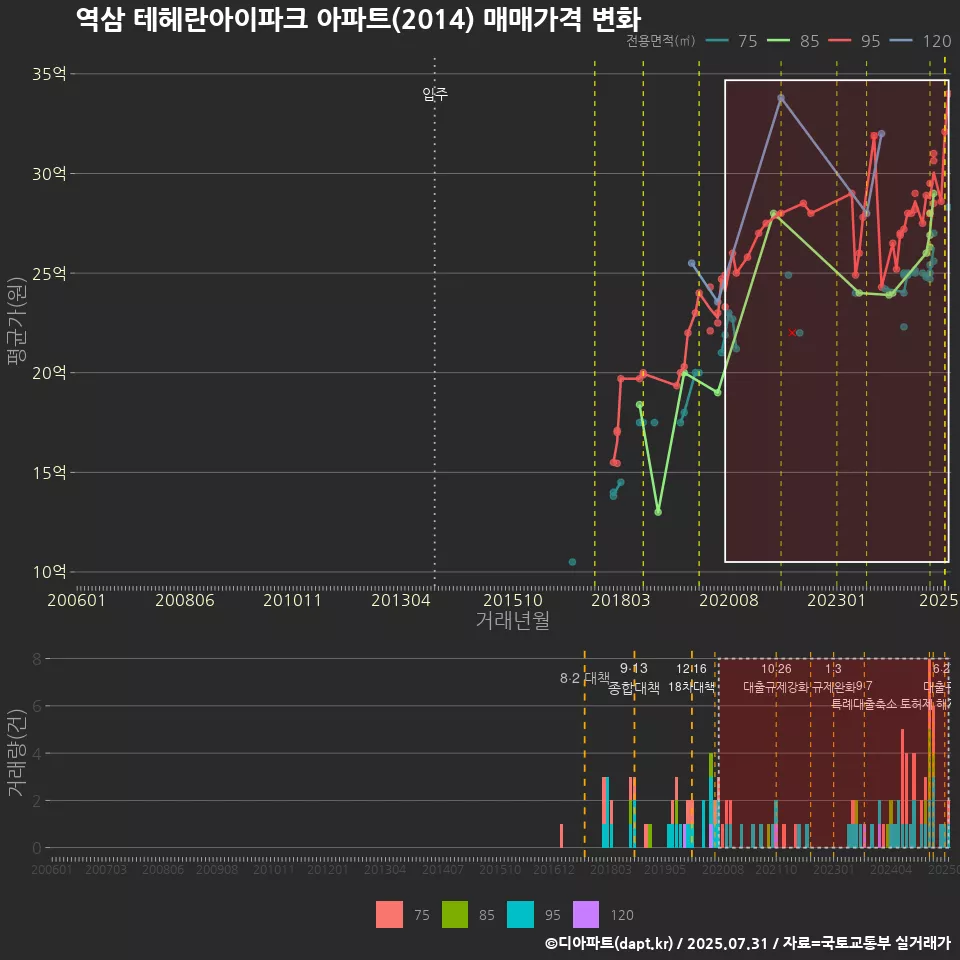960x960 pixels.
Task: Click the isolated teal point near 10.5억
Action: [x=572, y=562]
